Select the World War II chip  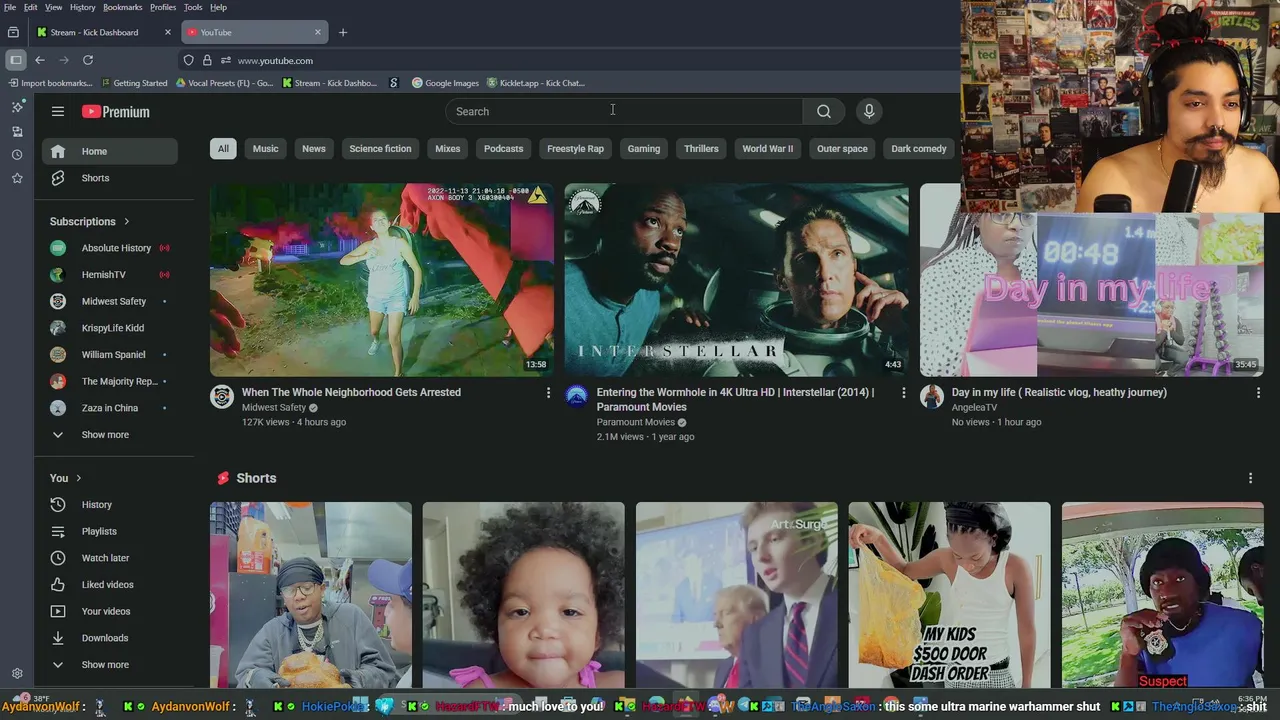click(x=767, y=149)
